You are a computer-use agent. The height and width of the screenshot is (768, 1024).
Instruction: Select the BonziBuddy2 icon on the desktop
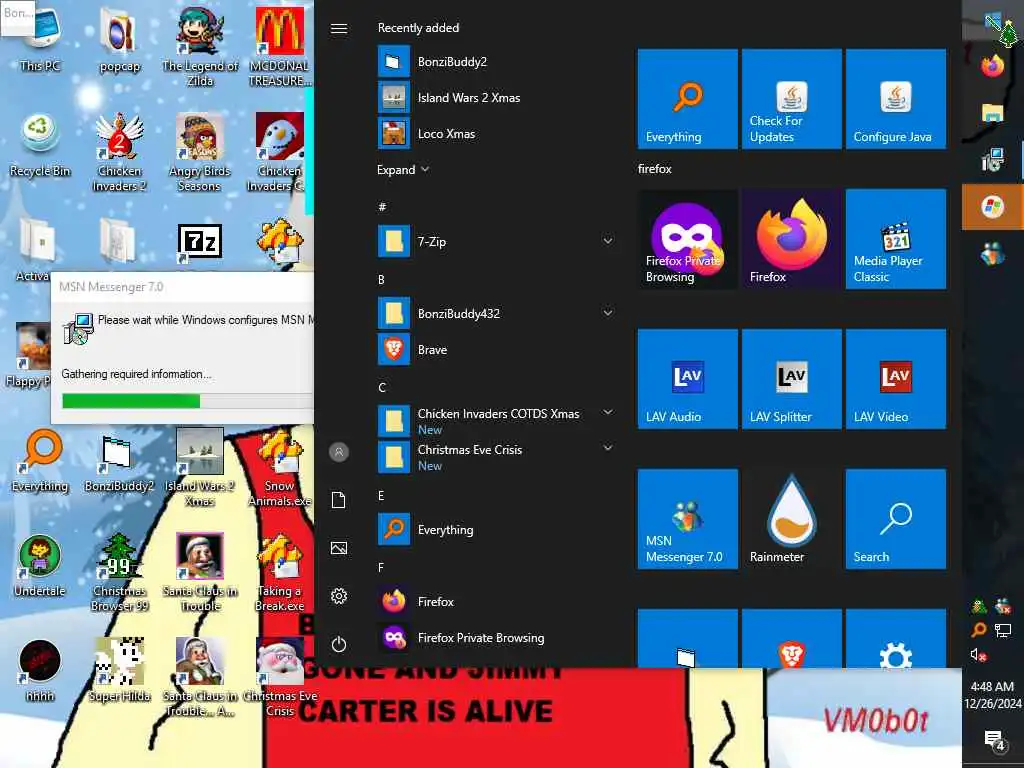click(120, 461)
